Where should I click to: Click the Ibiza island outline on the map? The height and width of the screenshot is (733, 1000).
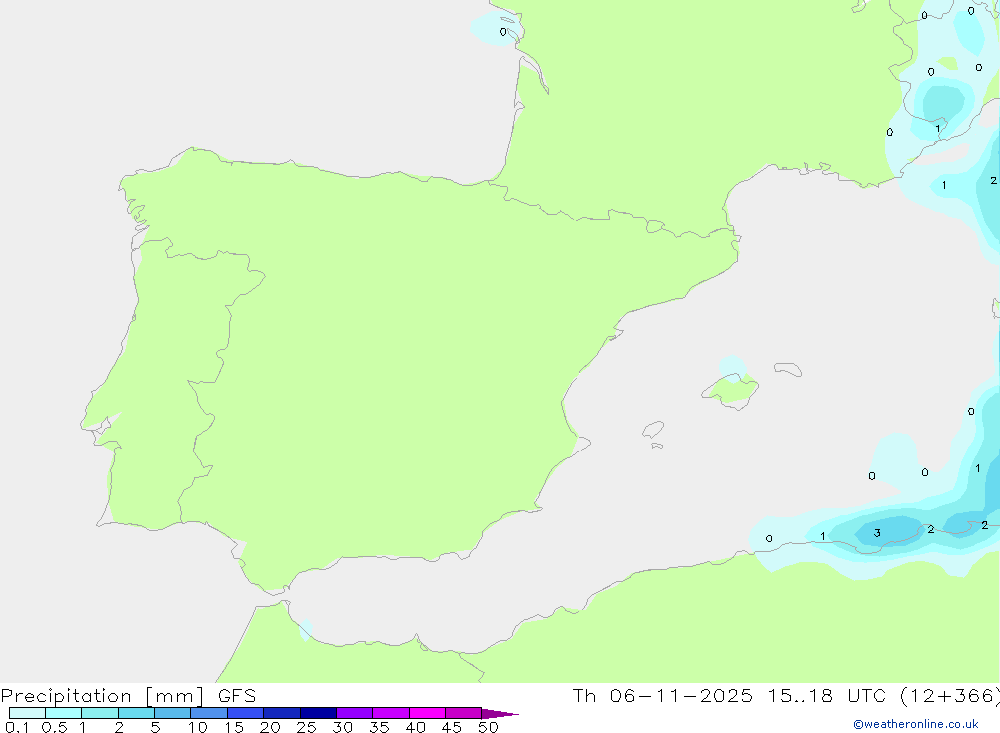[653, 429]
